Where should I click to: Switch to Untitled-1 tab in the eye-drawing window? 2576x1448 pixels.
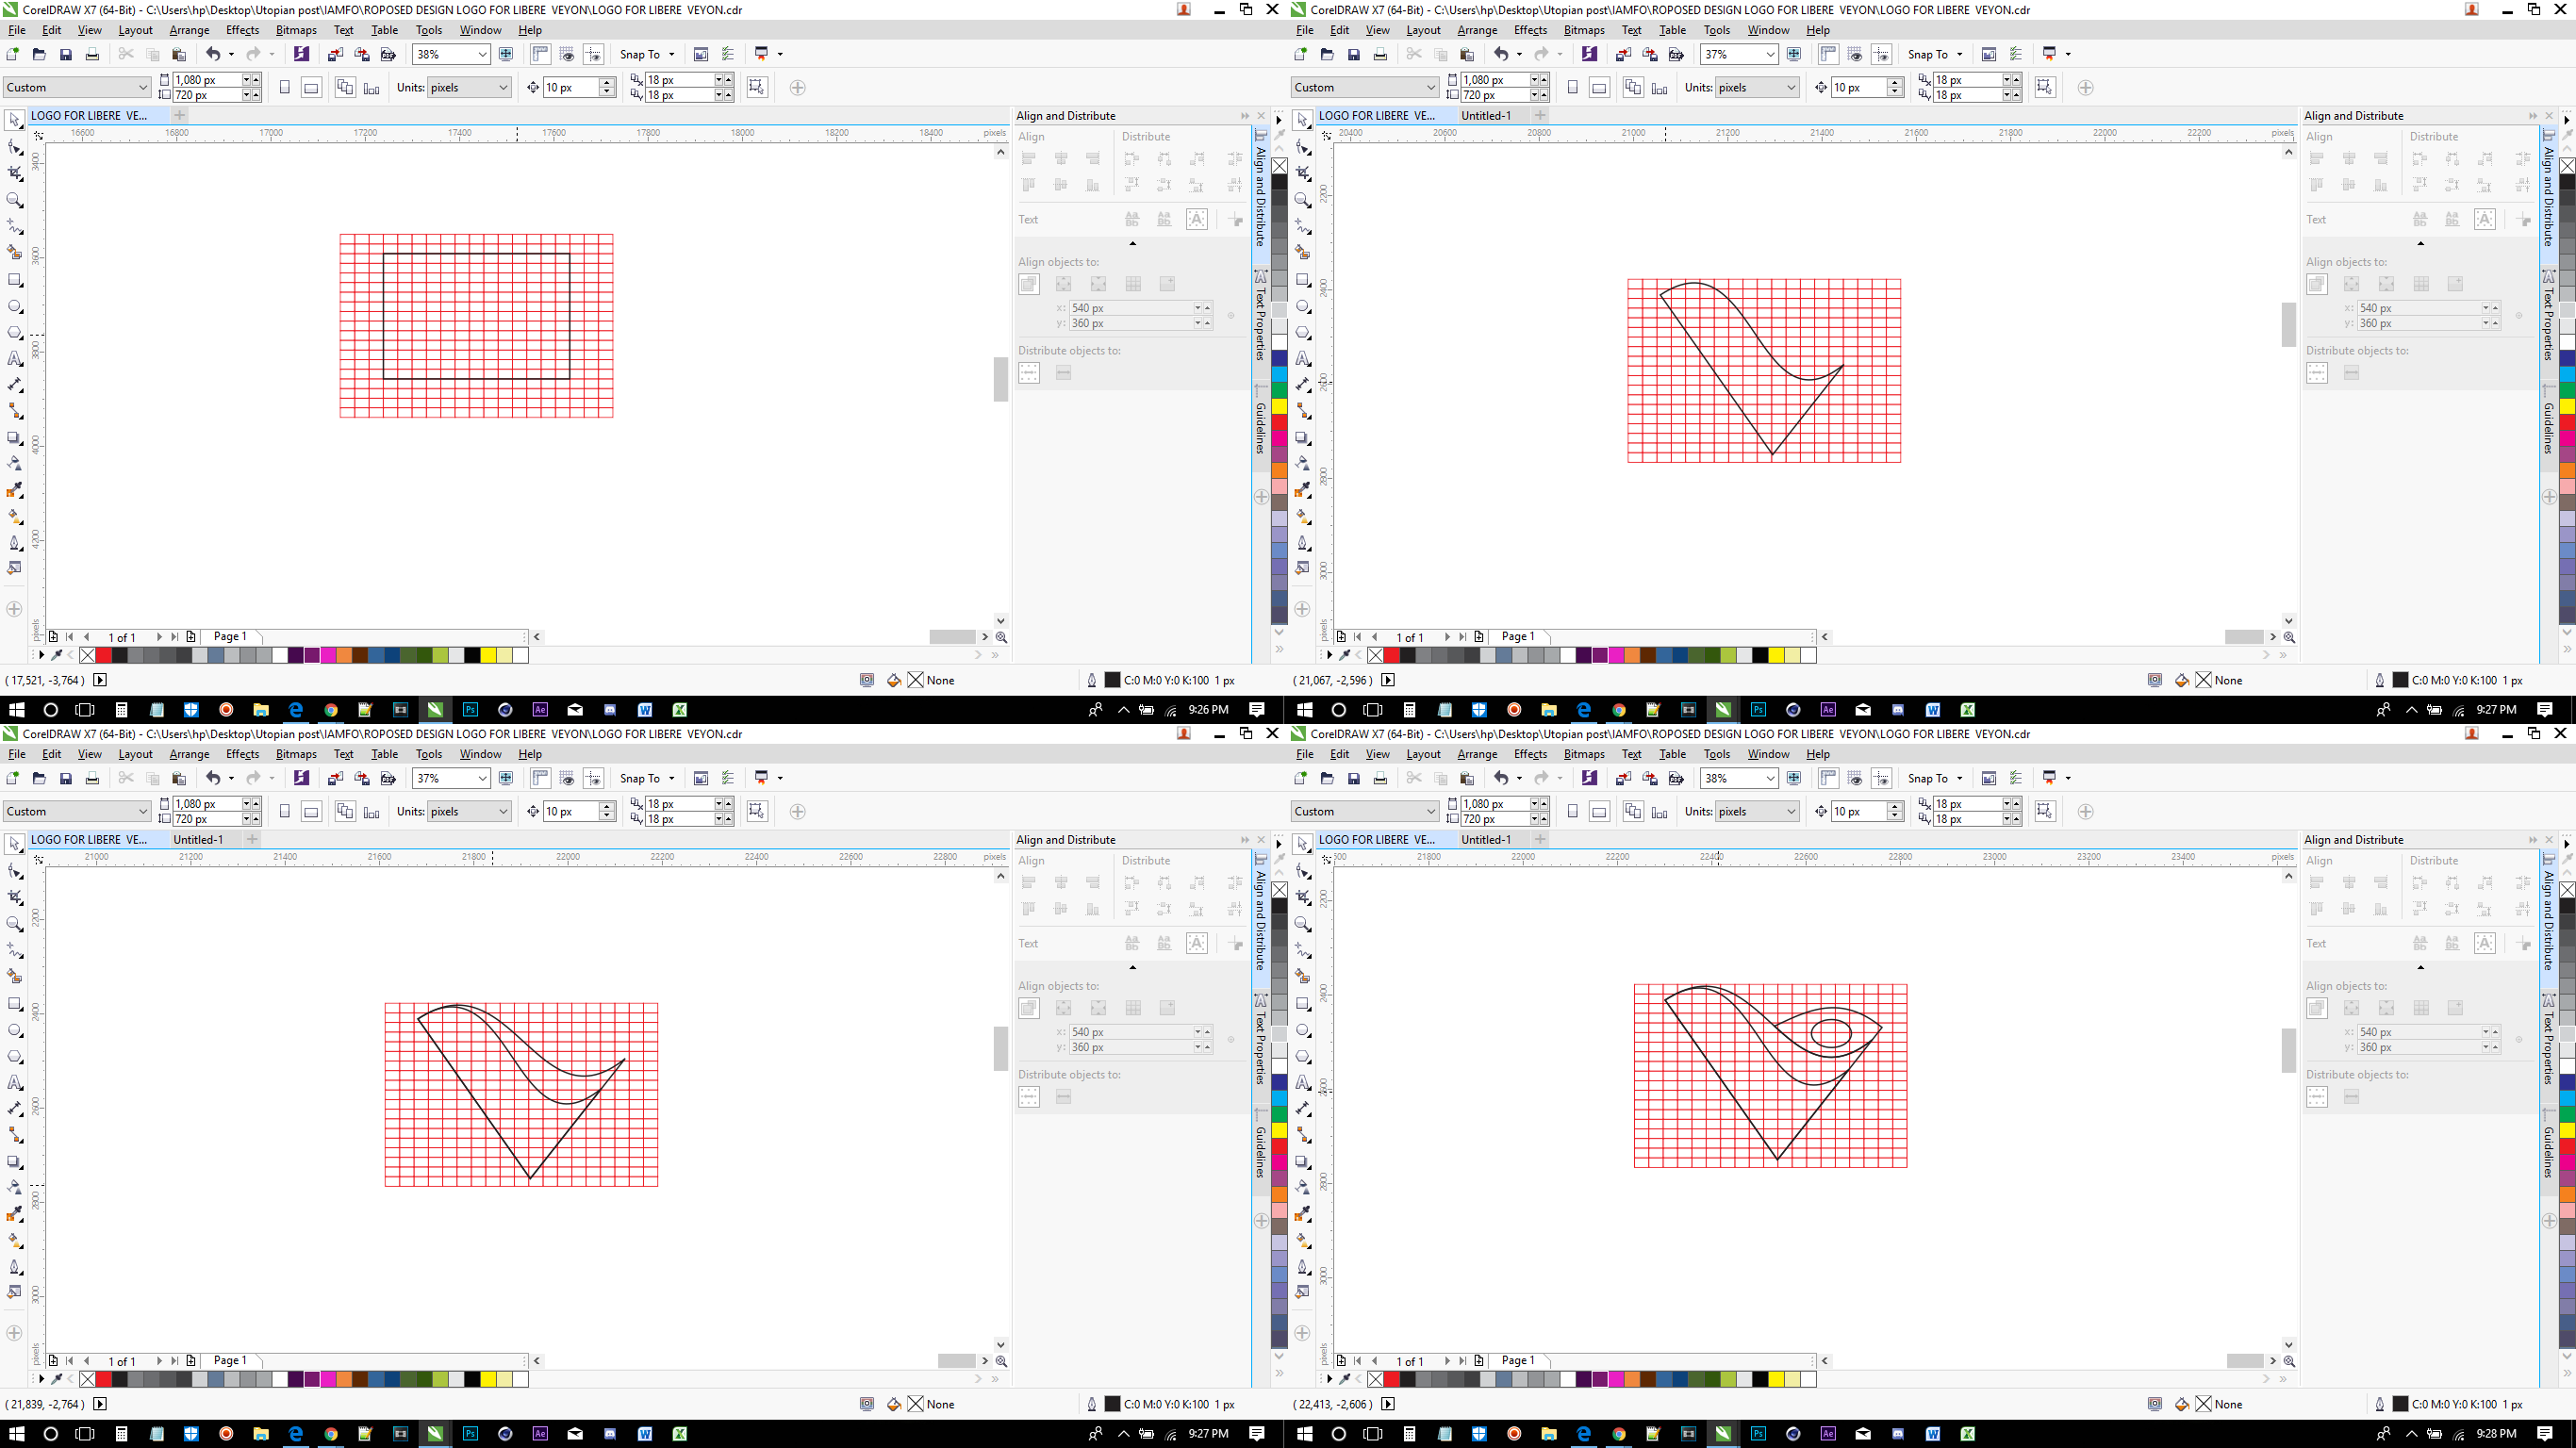(1486, 839)
